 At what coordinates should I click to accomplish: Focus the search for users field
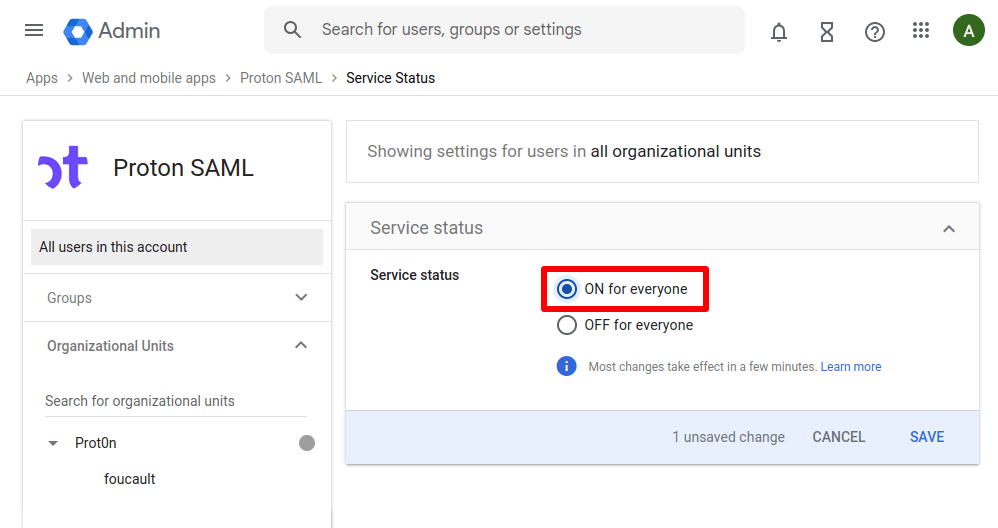504,30
